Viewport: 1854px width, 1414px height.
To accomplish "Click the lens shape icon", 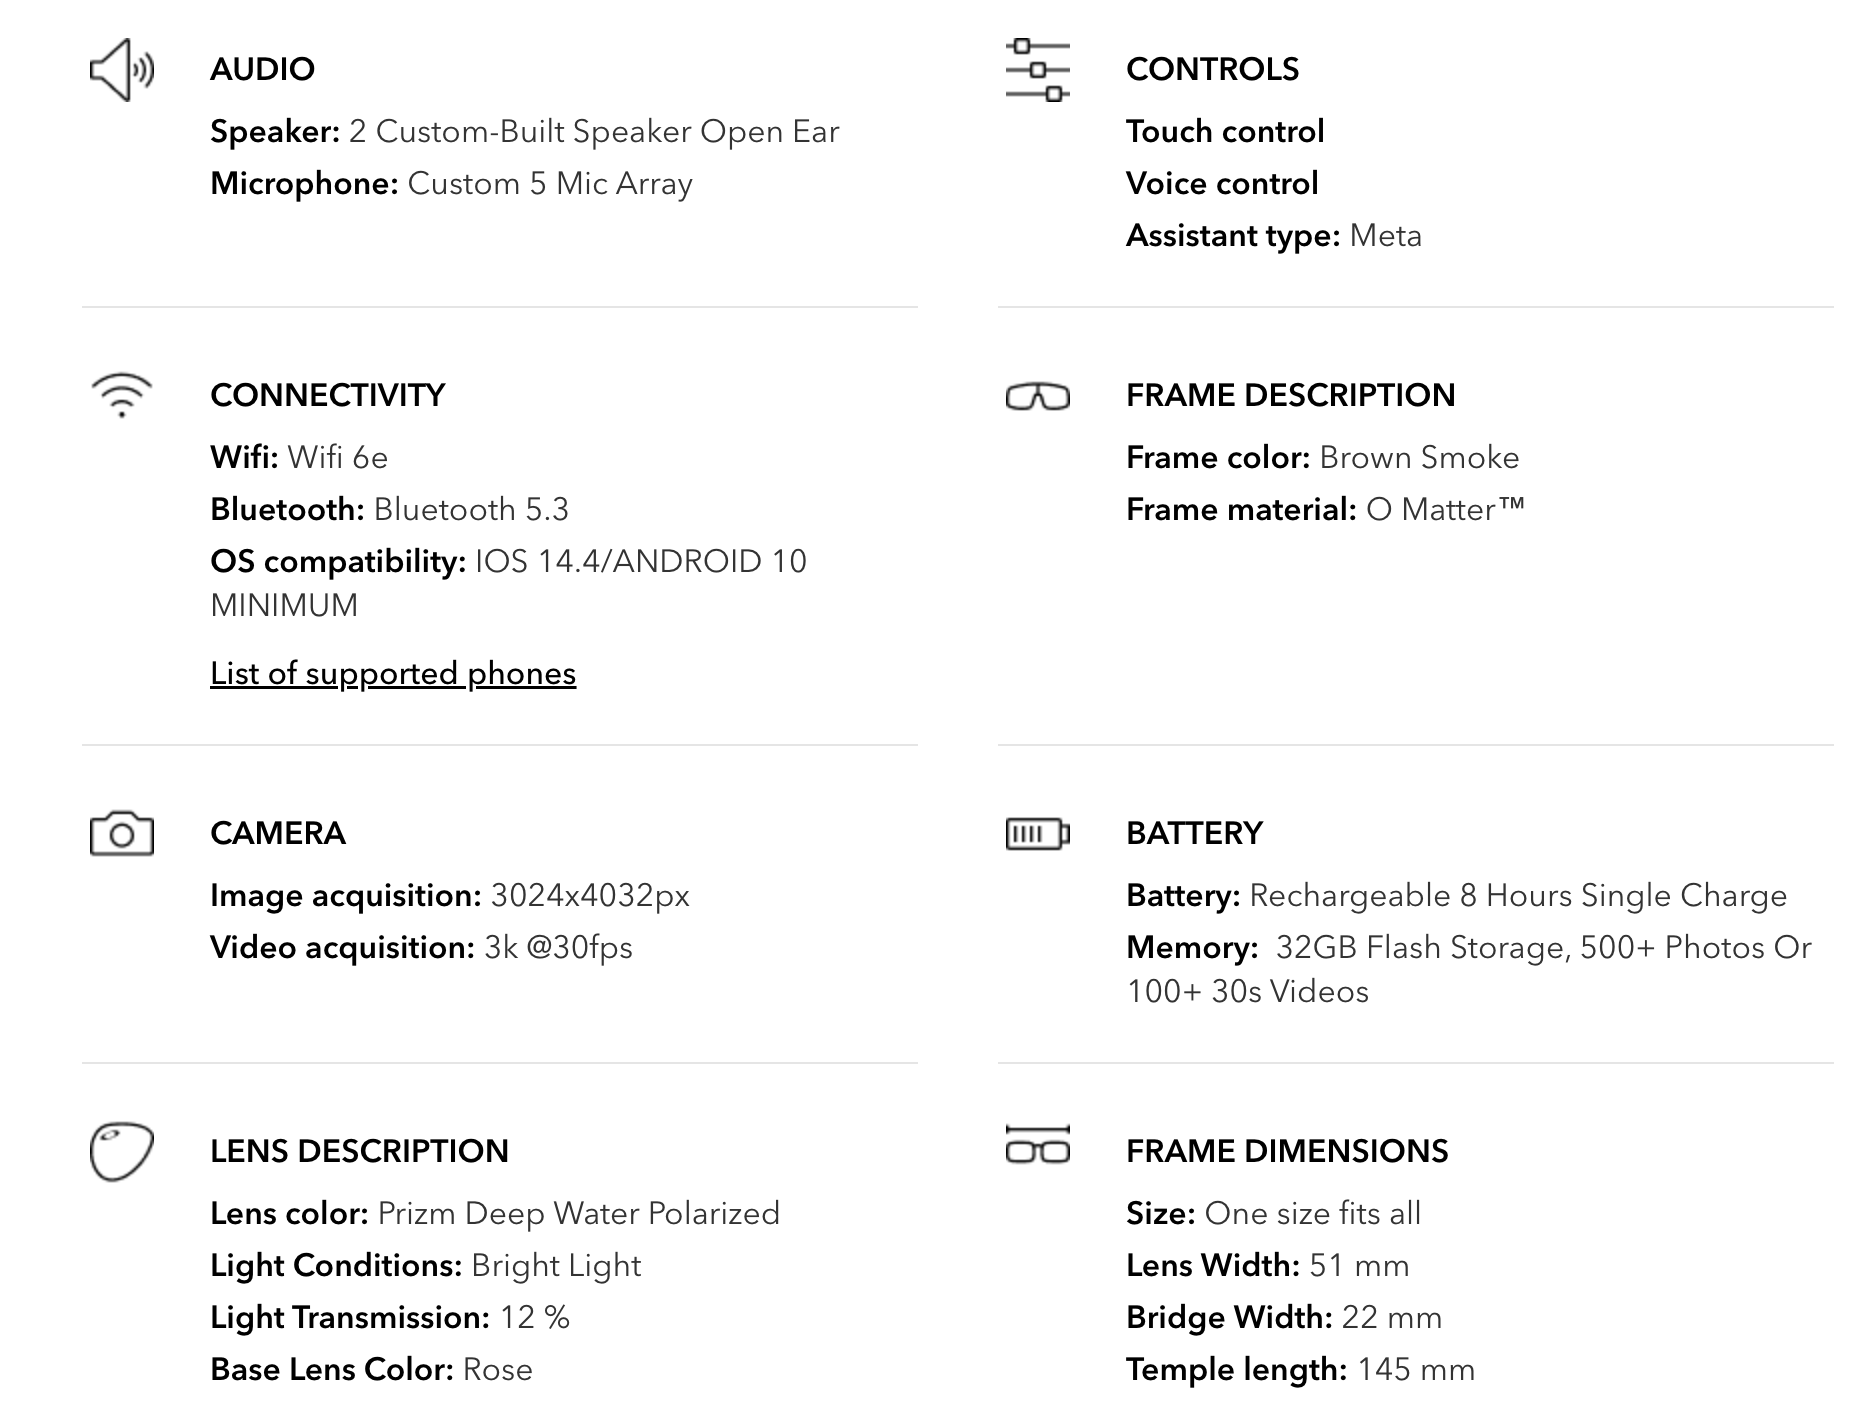I will pyautogui.click(x=121, y=1151).
